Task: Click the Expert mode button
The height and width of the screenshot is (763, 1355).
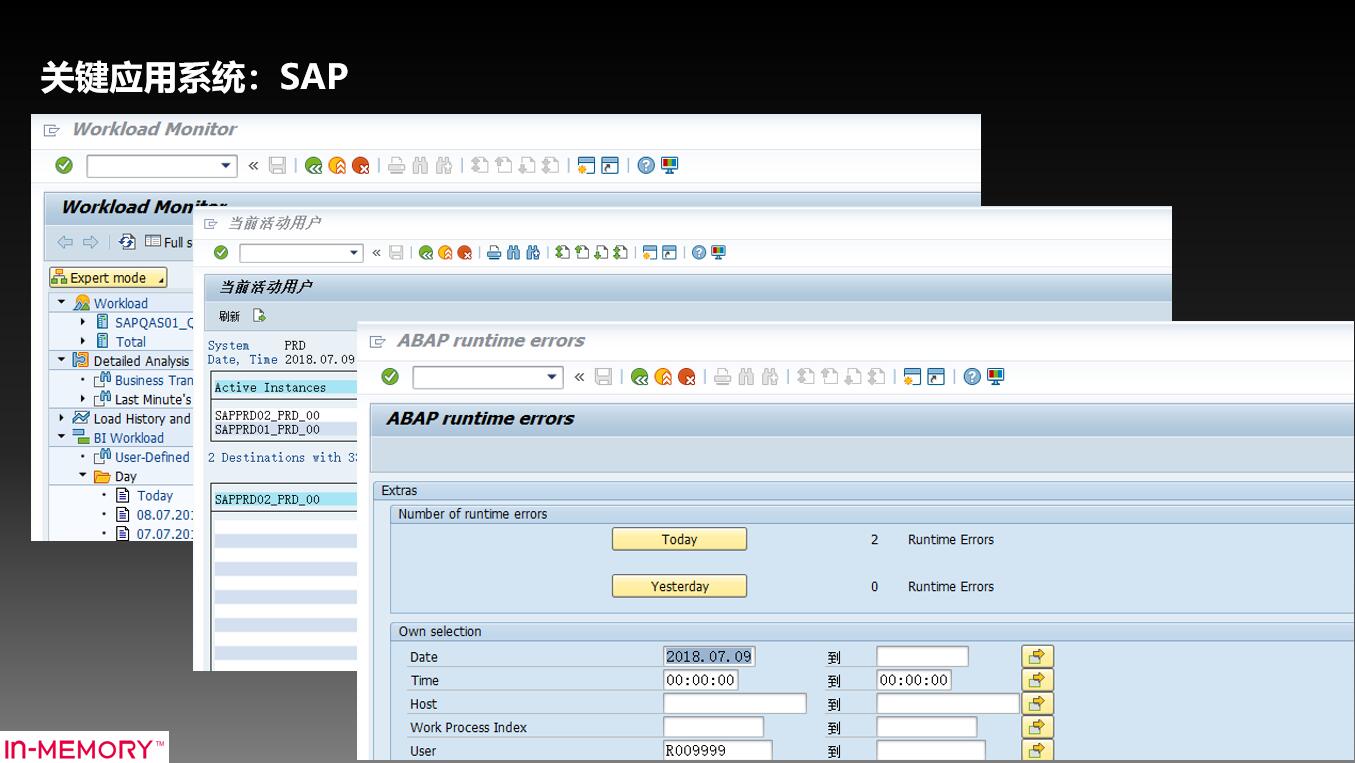Action: tap(108, 277)
